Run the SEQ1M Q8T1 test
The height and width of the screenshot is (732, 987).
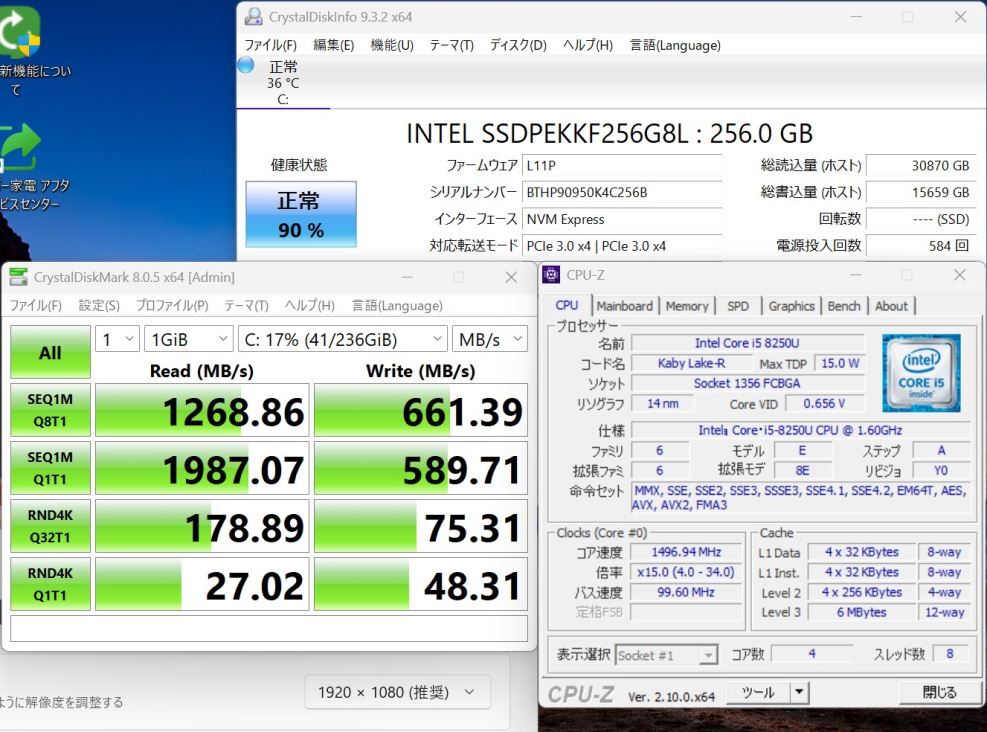point(50,410)
